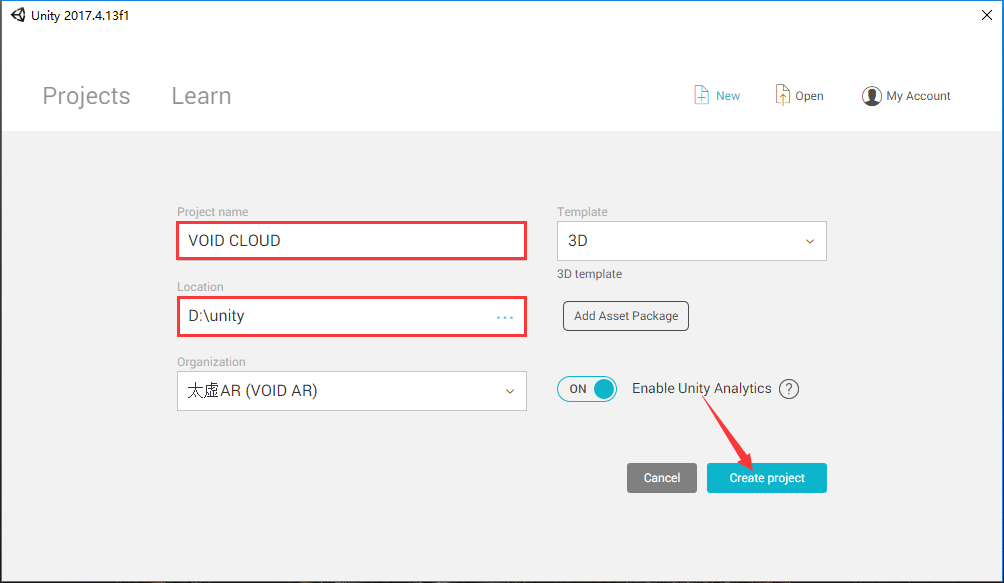Click the My Account label
Screen dimensions: 1004x583
(918, 96)
